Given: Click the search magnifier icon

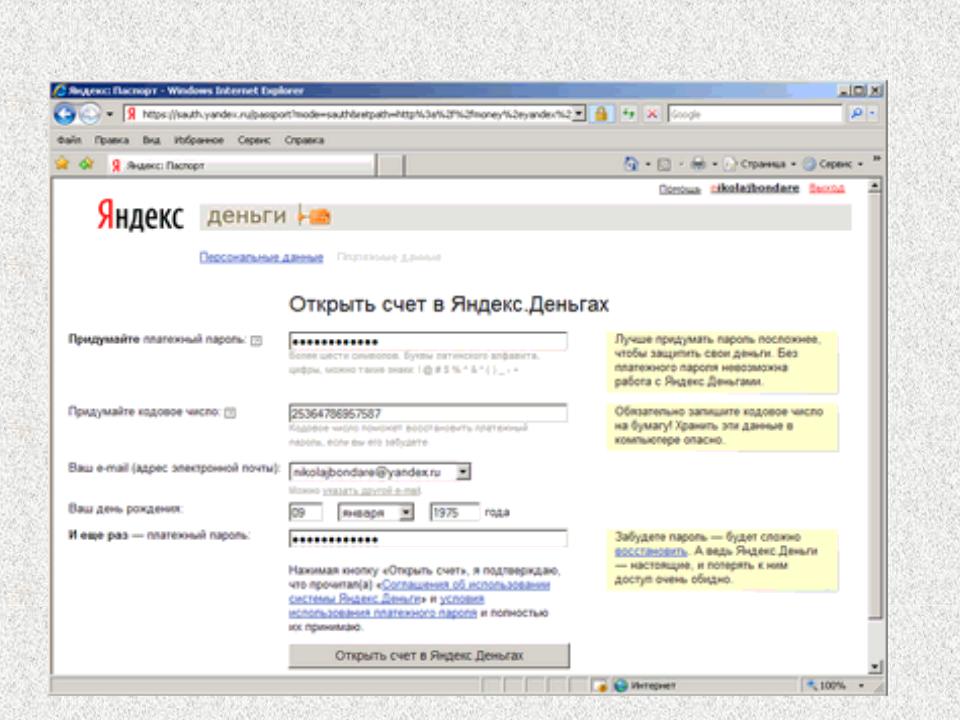Looking at the screenshot, I should click(857, 114).
